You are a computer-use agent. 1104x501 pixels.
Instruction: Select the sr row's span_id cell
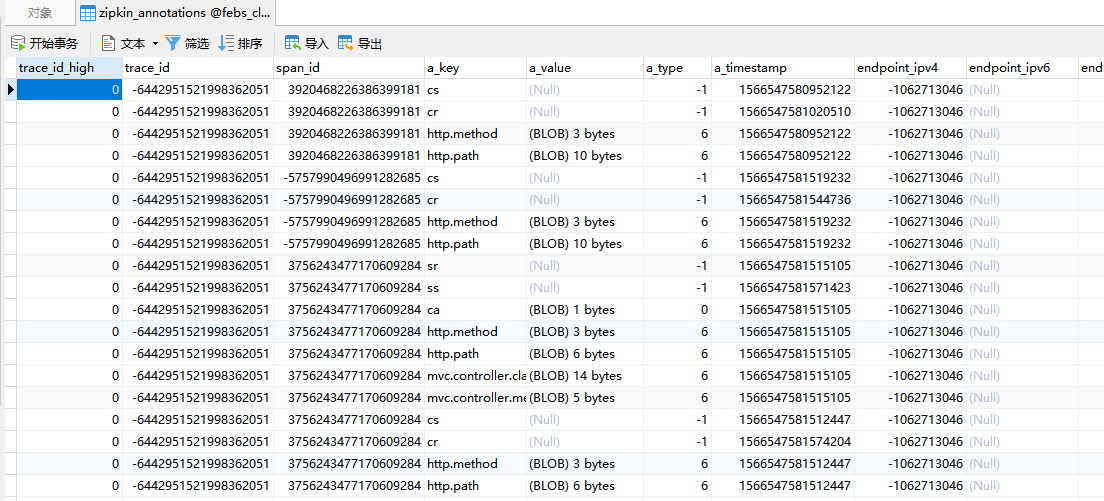[x=349, y=266]
